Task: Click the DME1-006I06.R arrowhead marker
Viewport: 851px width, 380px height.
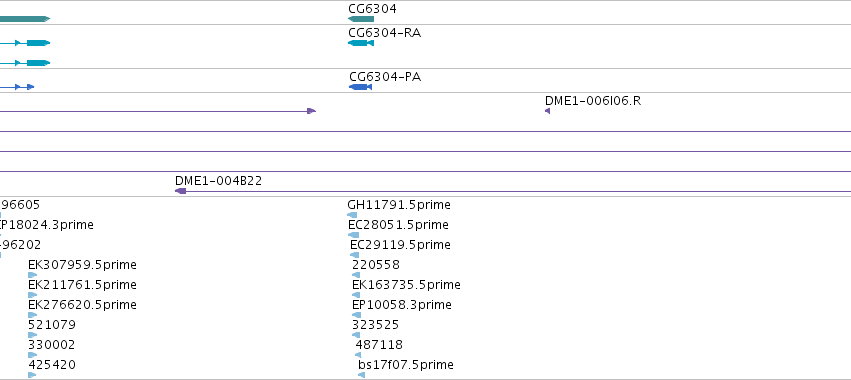Action: 547,111
